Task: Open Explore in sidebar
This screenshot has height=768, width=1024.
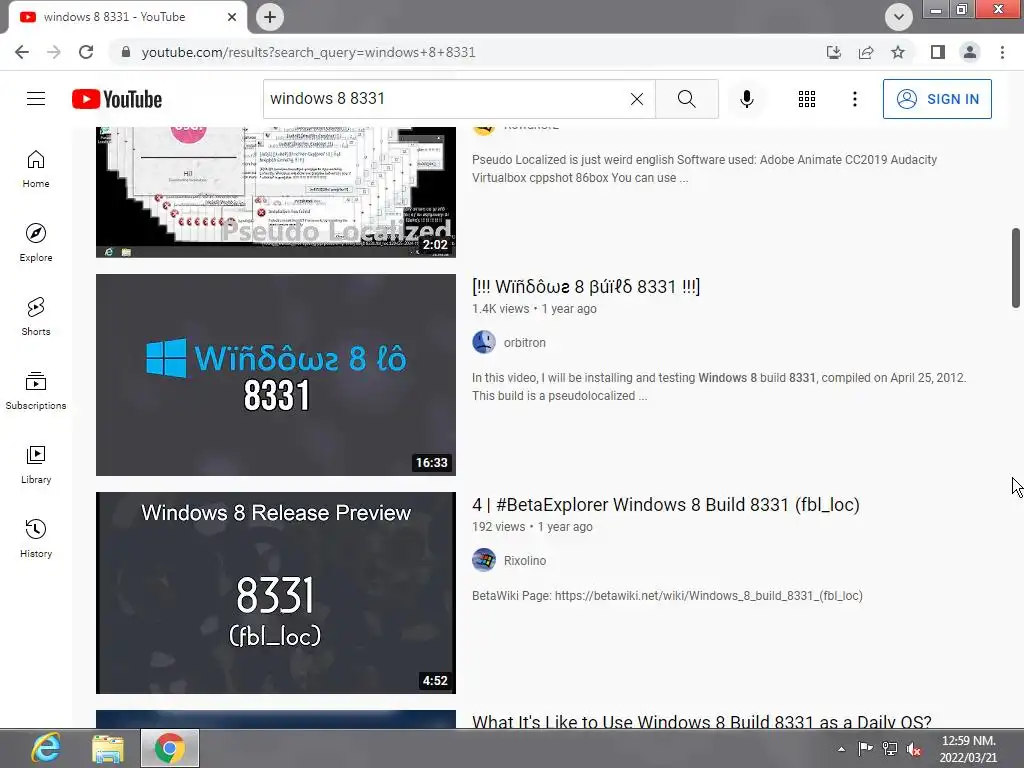Action: click(x=36, y=243)
